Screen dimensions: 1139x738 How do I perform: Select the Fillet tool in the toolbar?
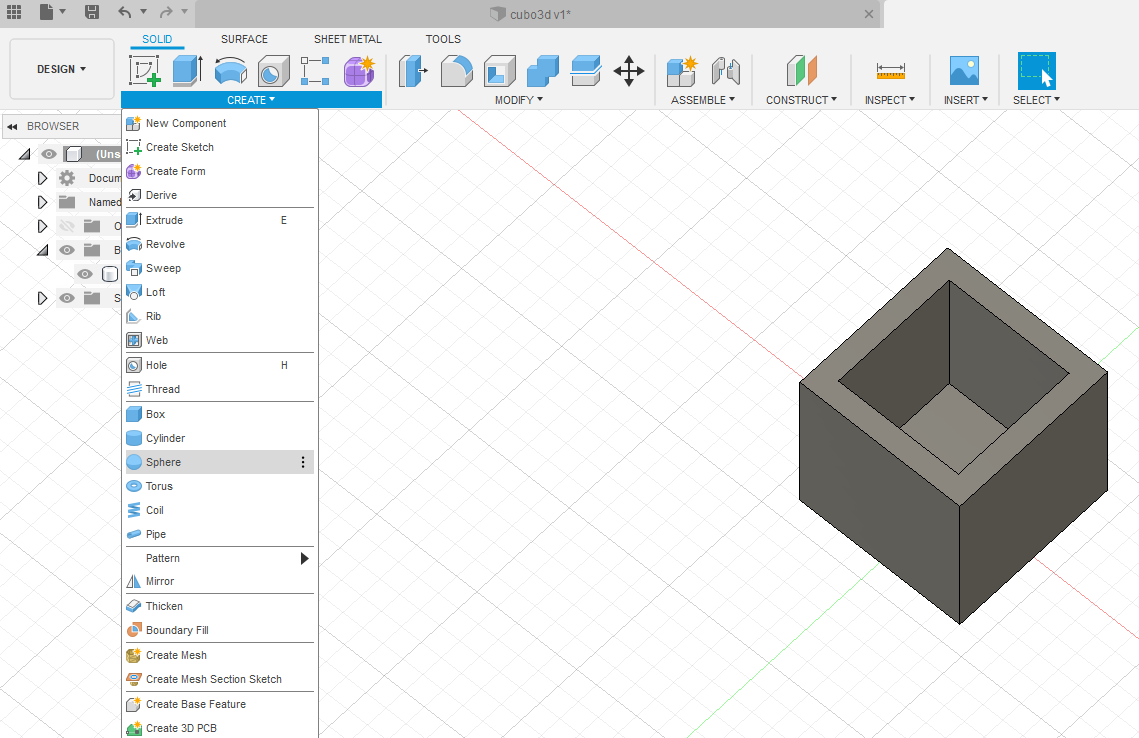[456, 71]
